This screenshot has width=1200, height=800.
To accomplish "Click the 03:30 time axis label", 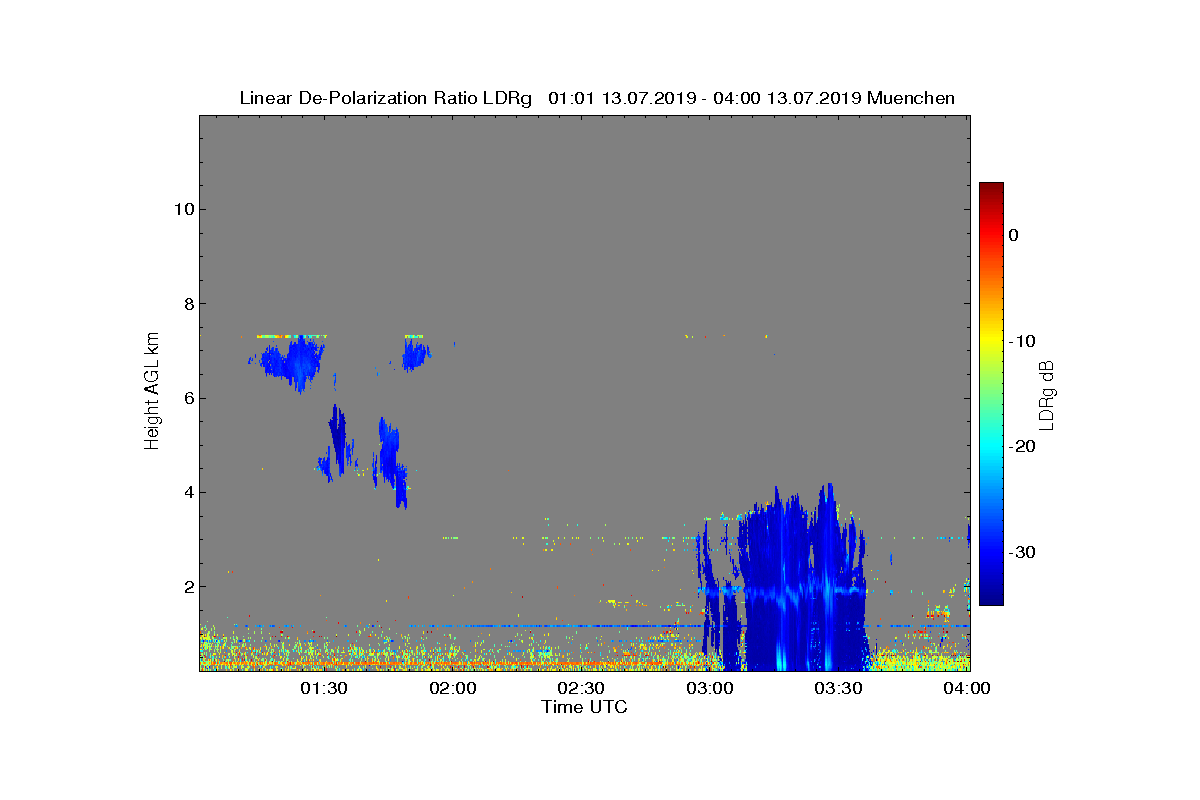I will (x=838, y=688).
